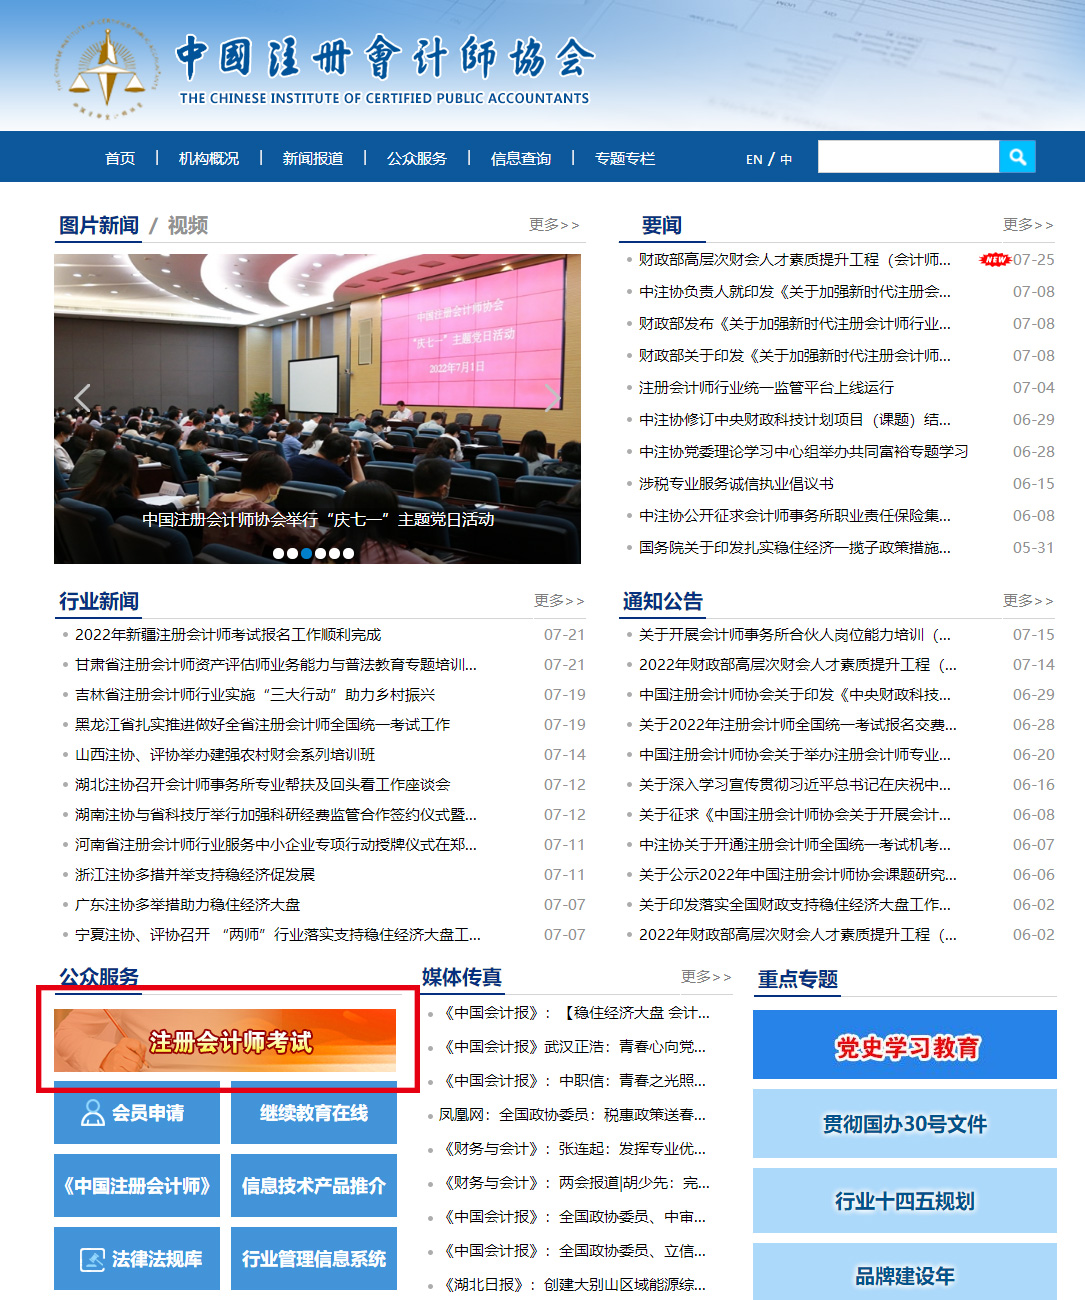The width and height of the screenshot is (1085, 1300).
Task: Expand 要闻 list via 更多>>
Action: point(1026,224)
